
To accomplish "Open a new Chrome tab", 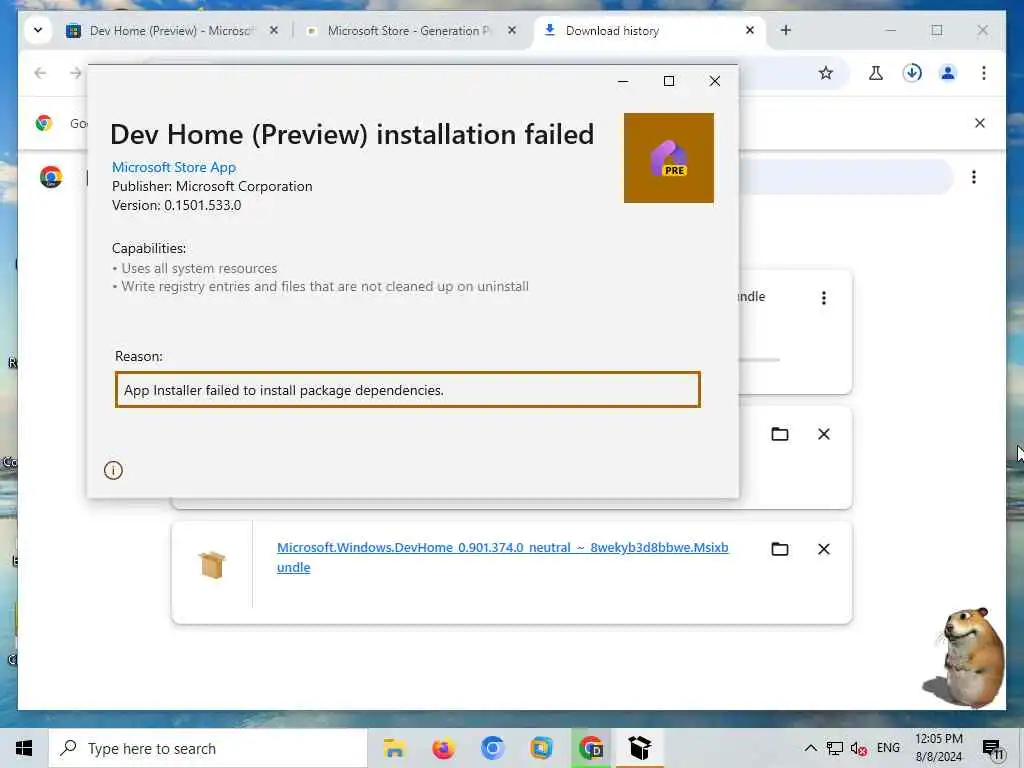I will coord(786,30).
